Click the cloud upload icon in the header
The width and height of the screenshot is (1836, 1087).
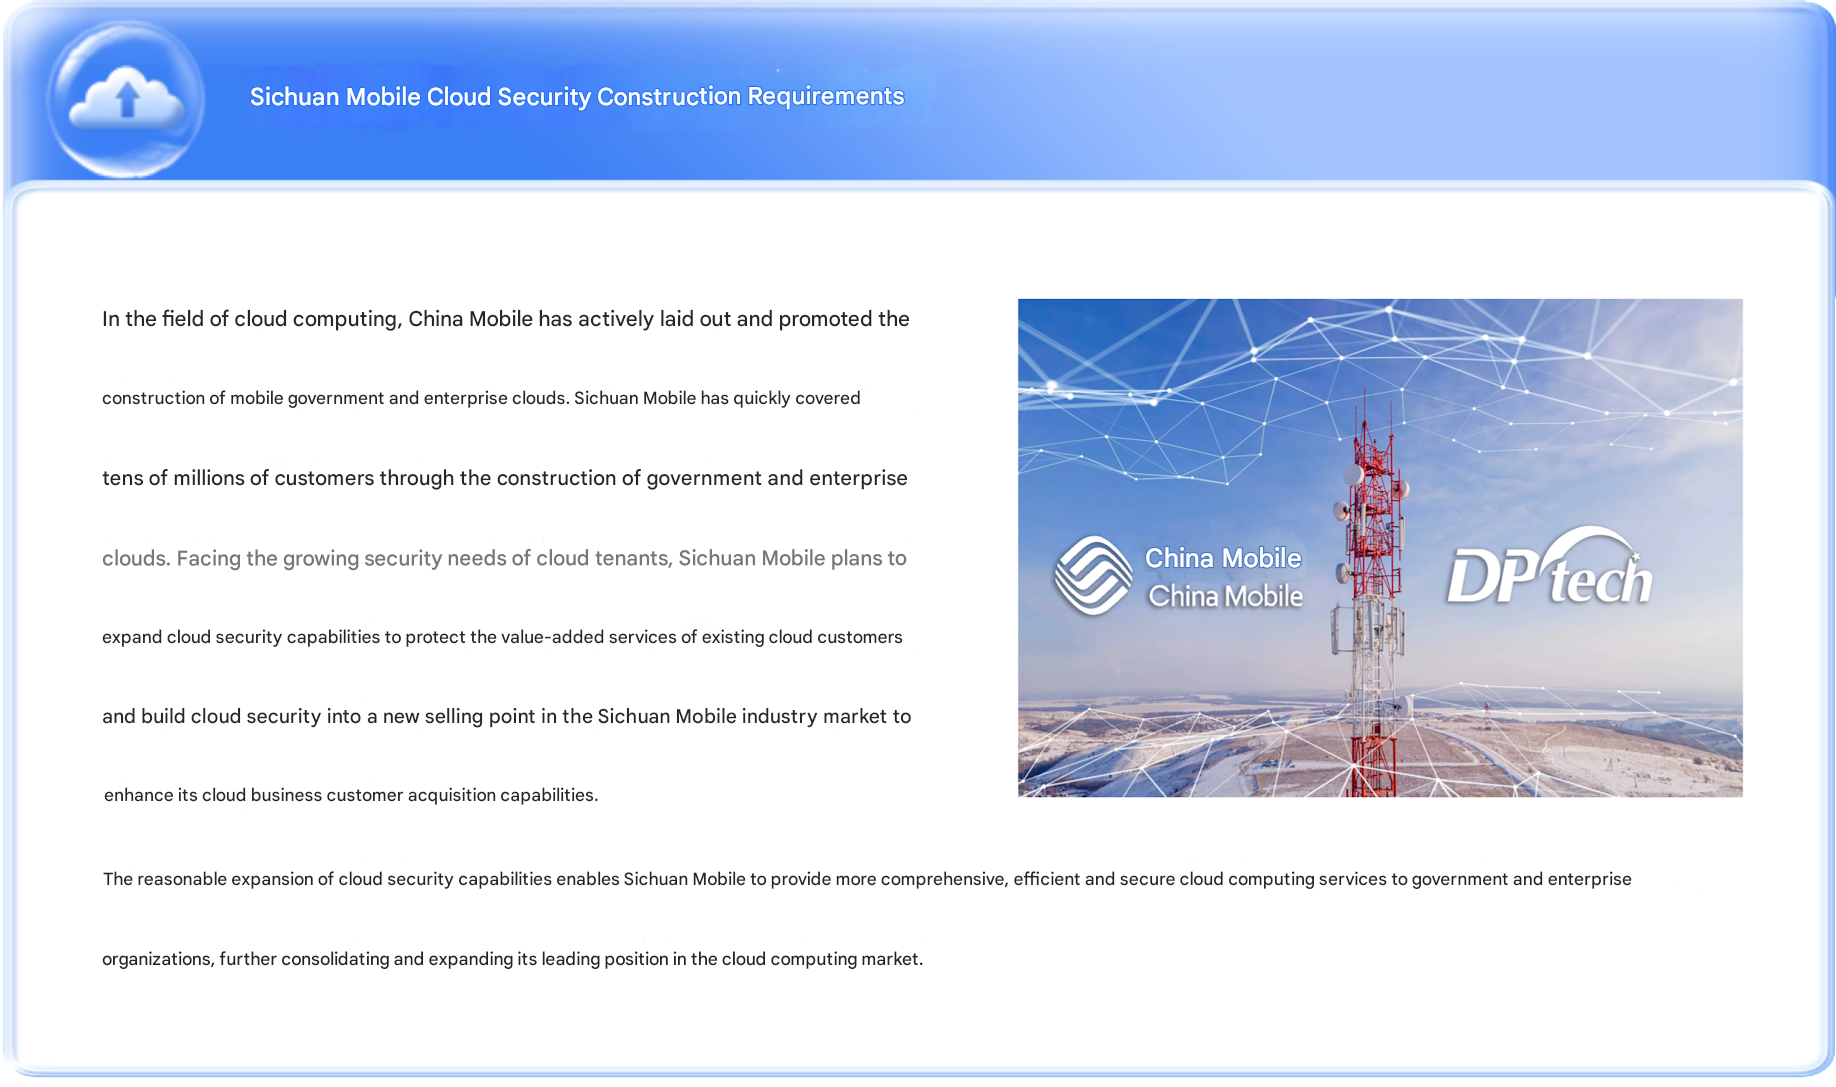(126, 99)
